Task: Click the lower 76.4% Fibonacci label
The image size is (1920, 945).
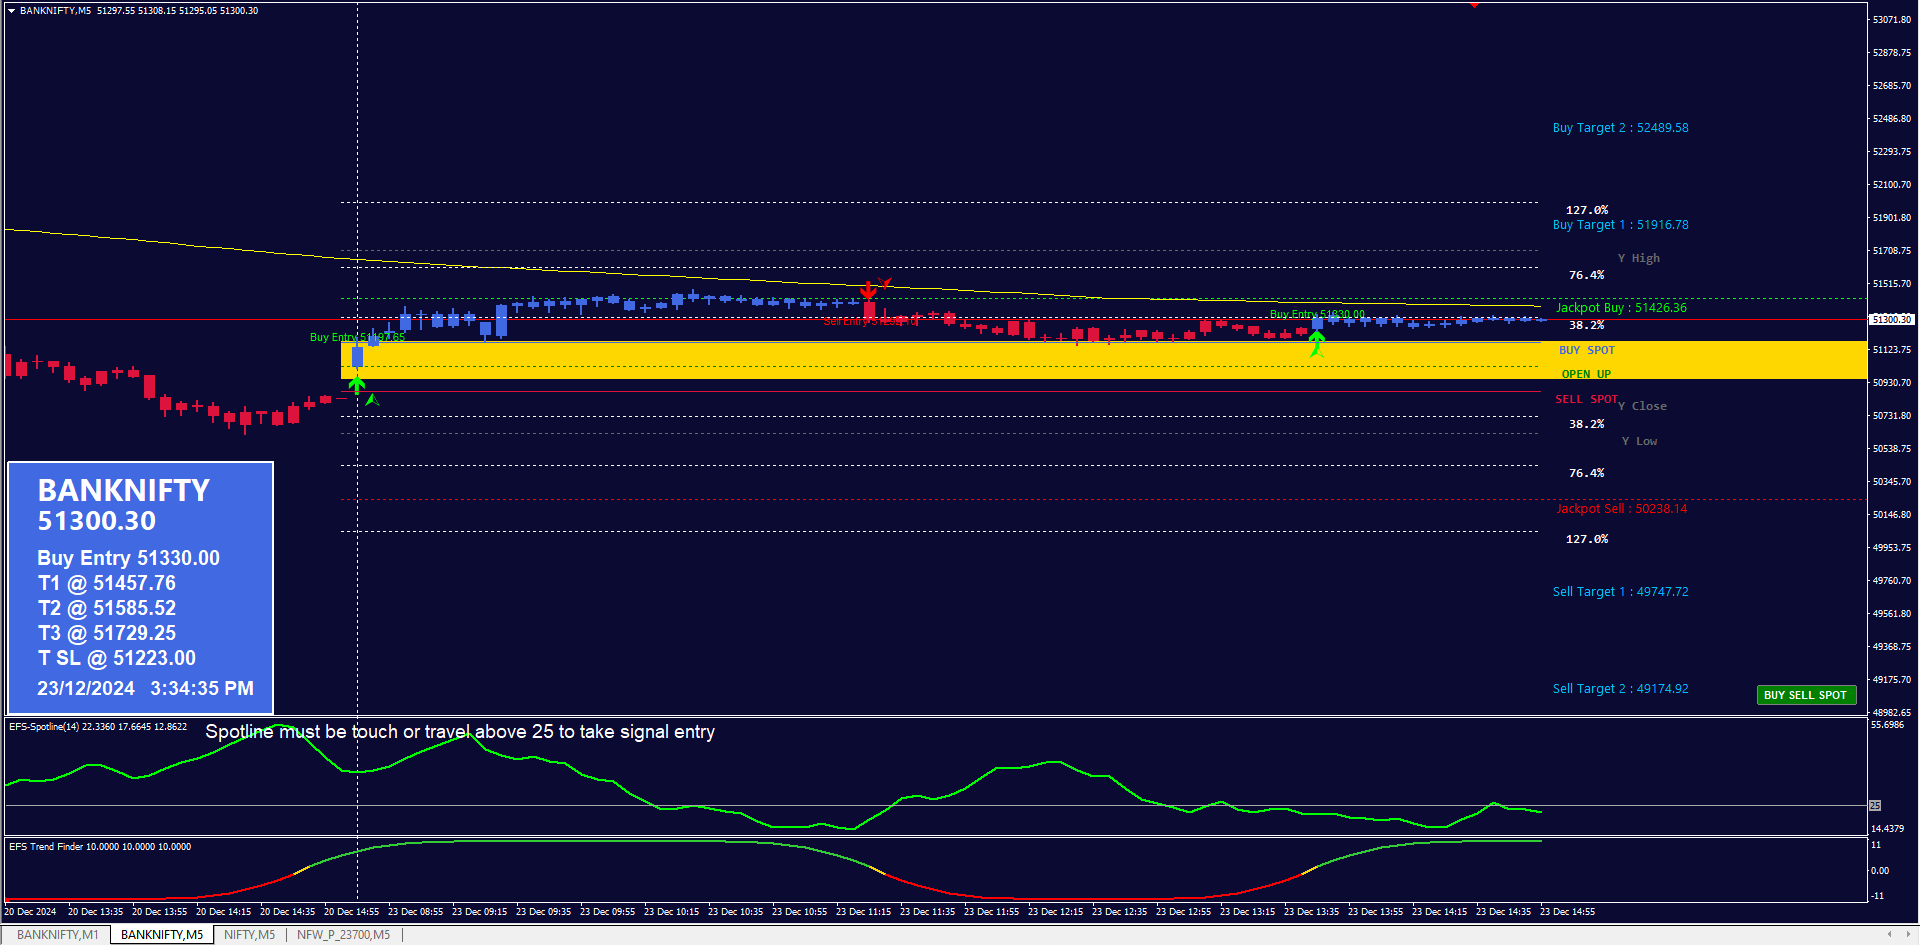Action: coord(1586,473)
